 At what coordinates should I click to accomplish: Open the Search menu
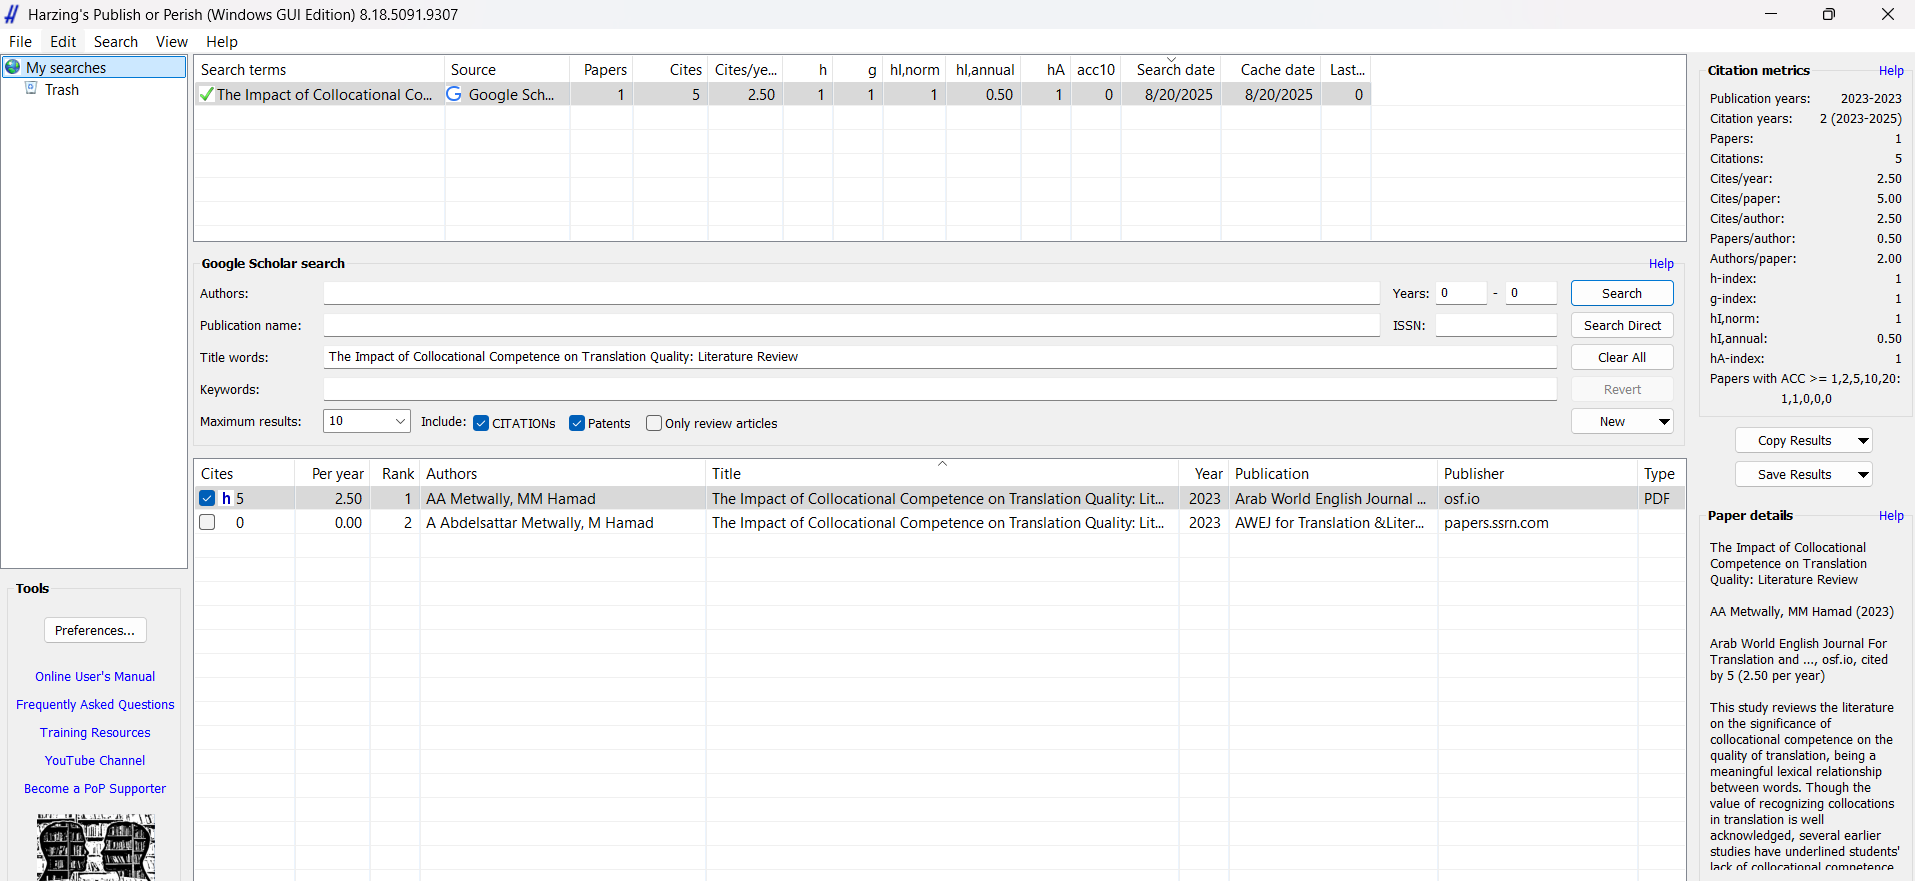click(x=115, y=42)
